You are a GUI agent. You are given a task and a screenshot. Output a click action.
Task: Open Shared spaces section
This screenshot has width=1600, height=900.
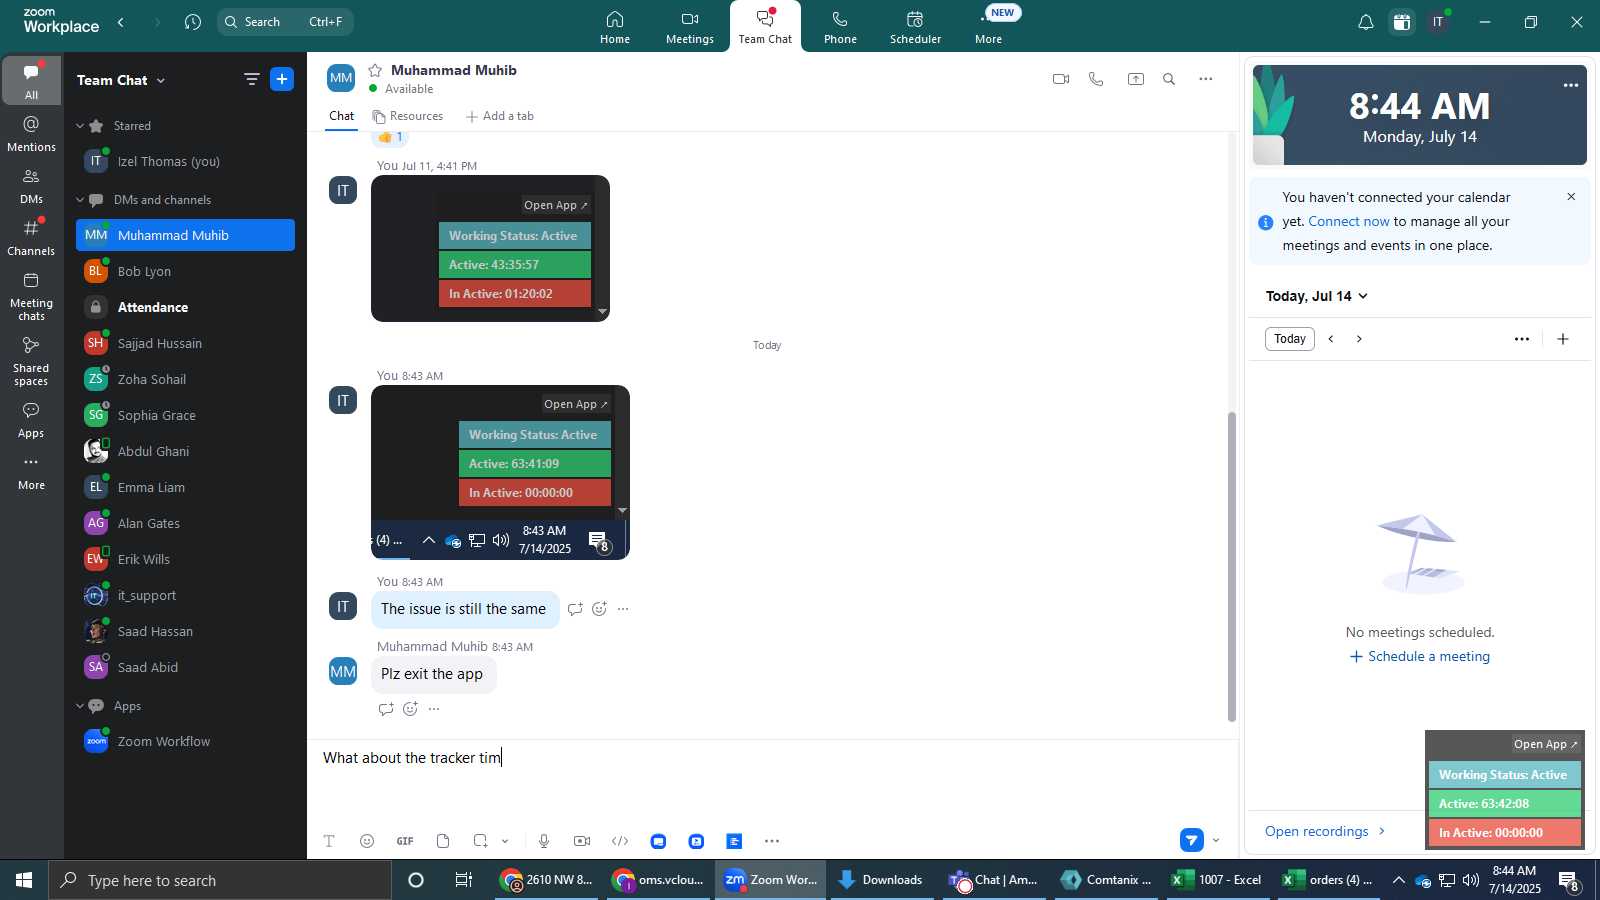[31, 361]
